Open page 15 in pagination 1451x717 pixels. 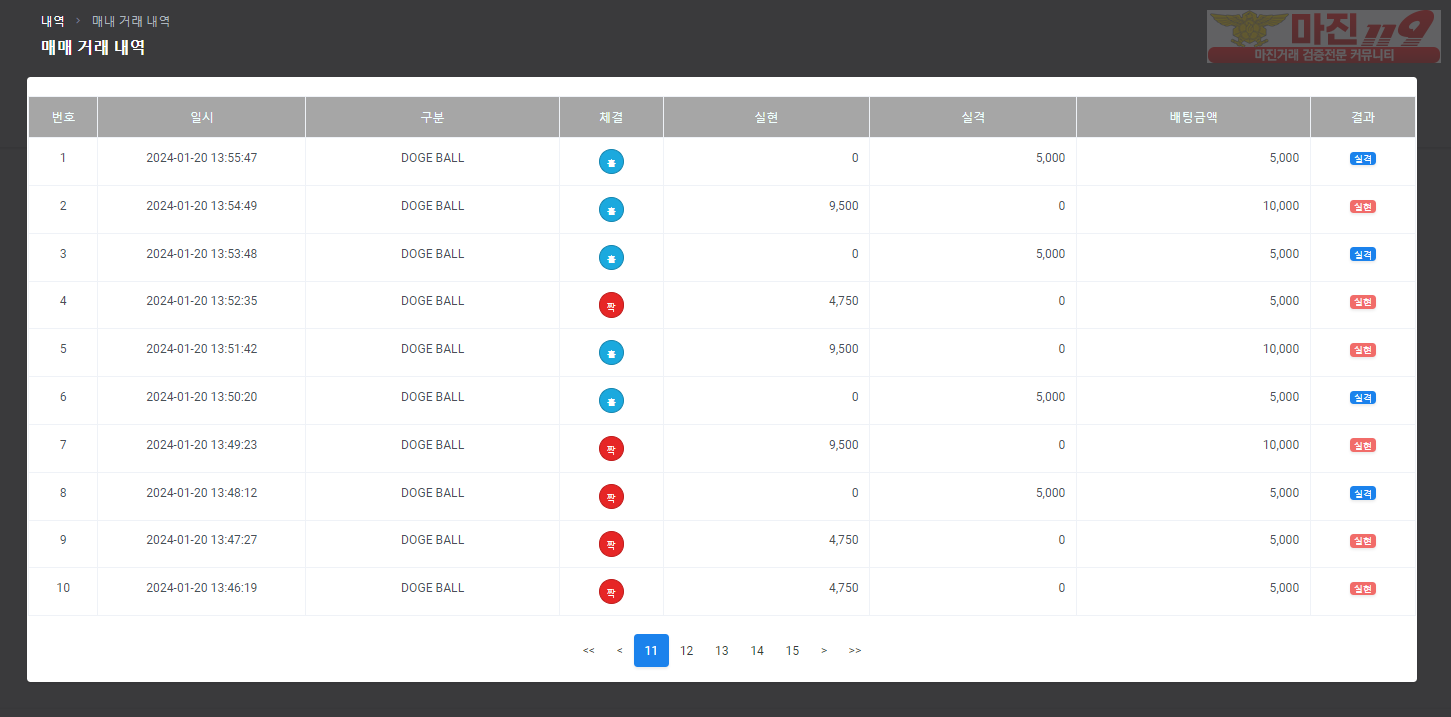pos(792,650)
